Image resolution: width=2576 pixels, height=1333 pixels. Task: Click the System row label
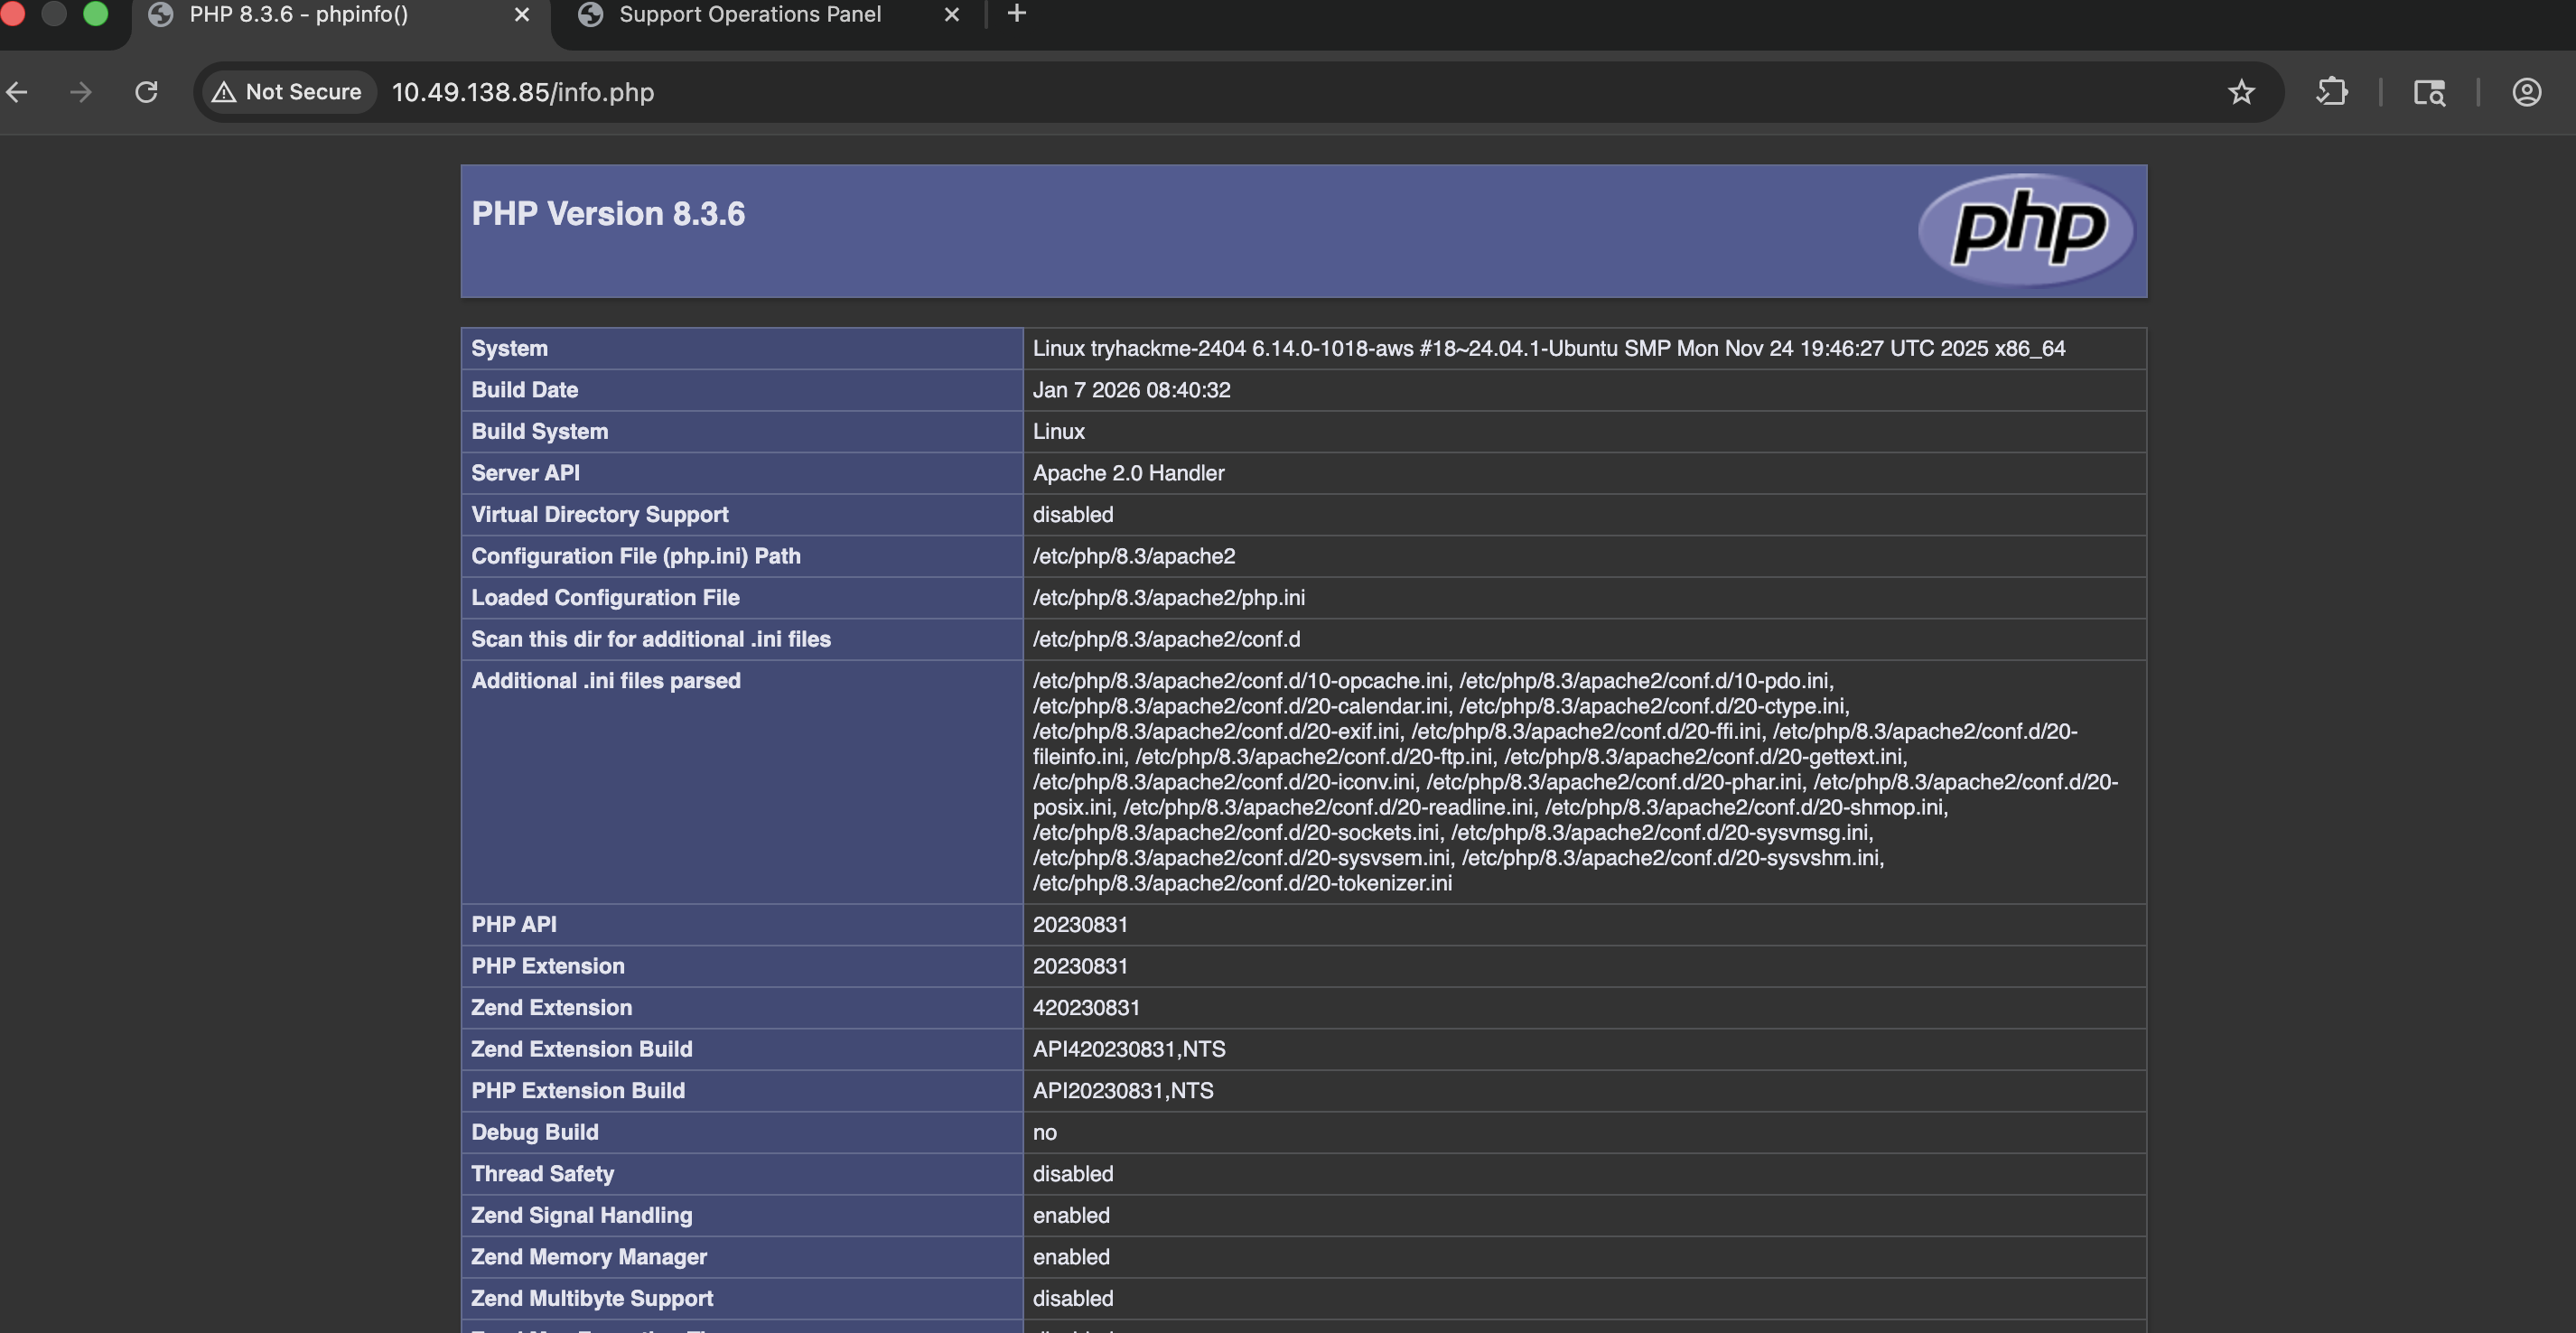(x=509, y=348)
